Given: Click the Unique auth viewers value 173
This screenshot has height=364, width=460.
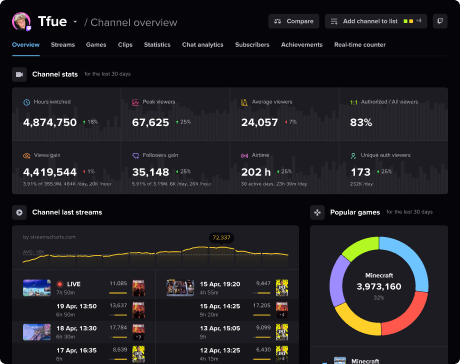Looking at the screenshot, I should click(360, 172).
